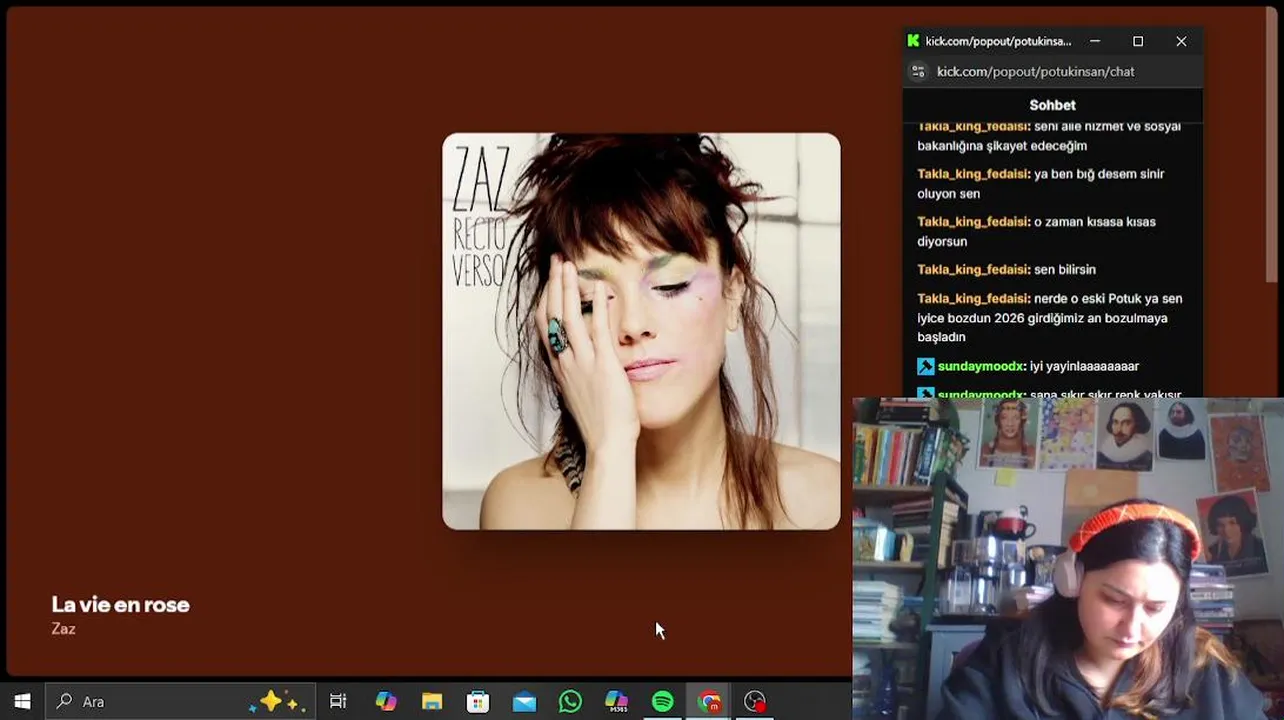Click the Ara search box in taskbar
1284x720 pixels.
pos(180,701)
